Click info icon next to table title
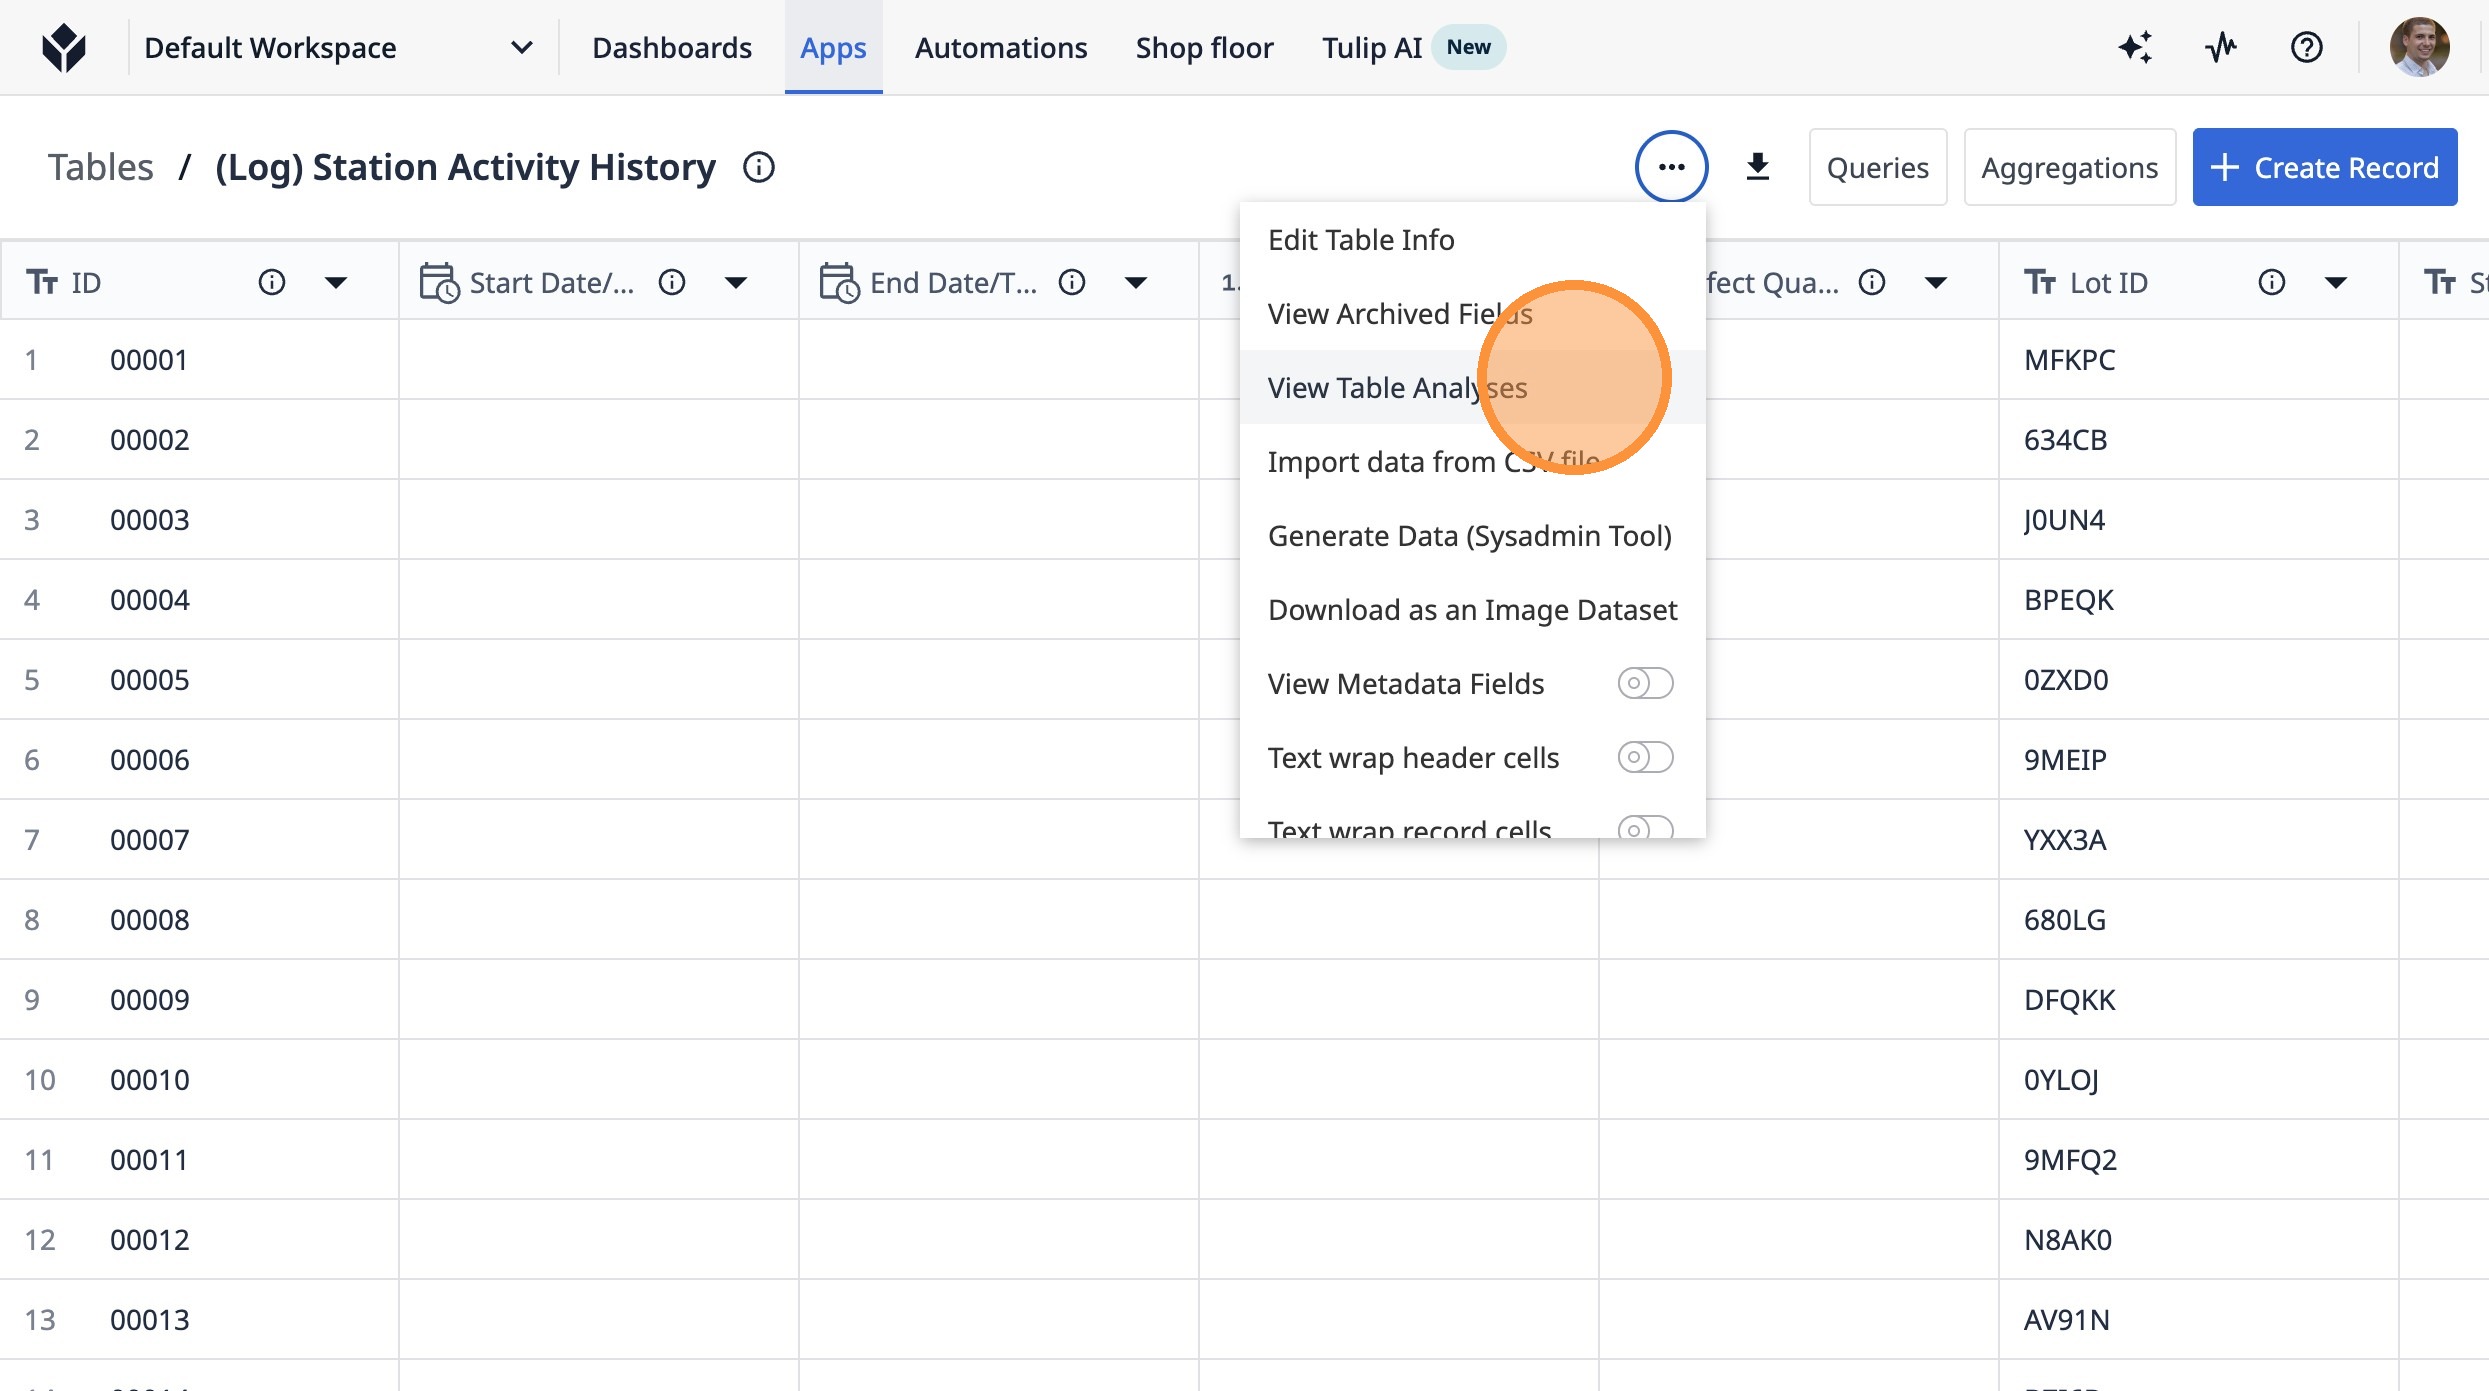The width and height of the screenshot is (2489, 1391). pos(759,167)
